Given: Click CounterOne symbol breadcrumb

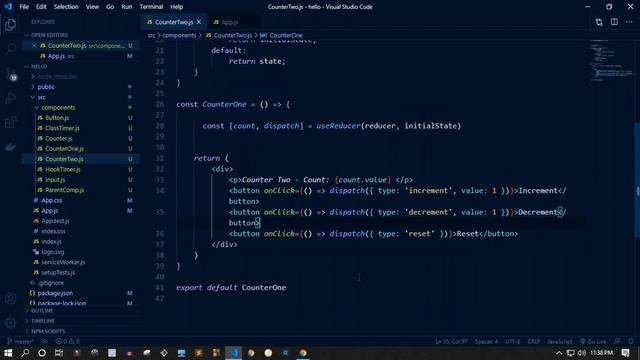Looking at the screenshot, I should pyautogui.click(x=282, y=35).
